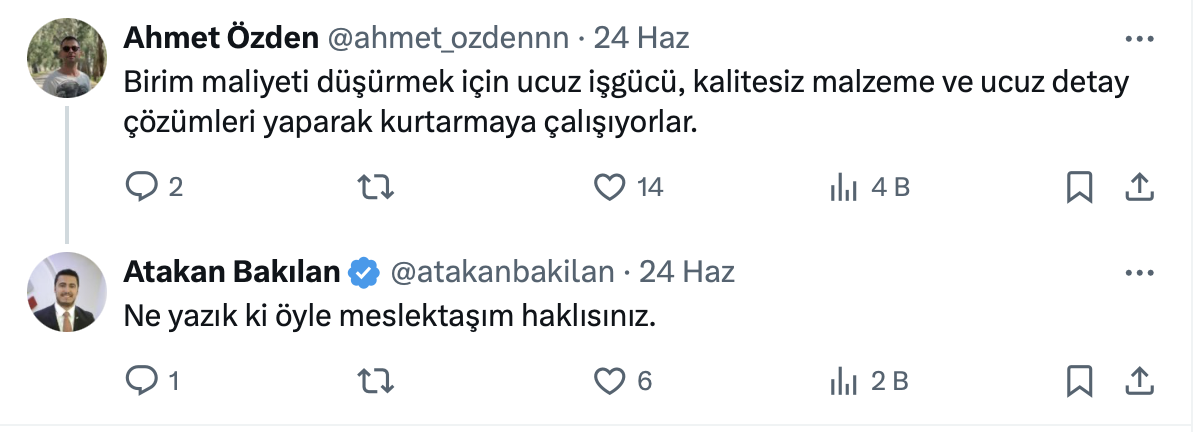Bookmark Ahmet Özden's tweet
This screenshot has height=432, width=1202.
[1079, 187]
